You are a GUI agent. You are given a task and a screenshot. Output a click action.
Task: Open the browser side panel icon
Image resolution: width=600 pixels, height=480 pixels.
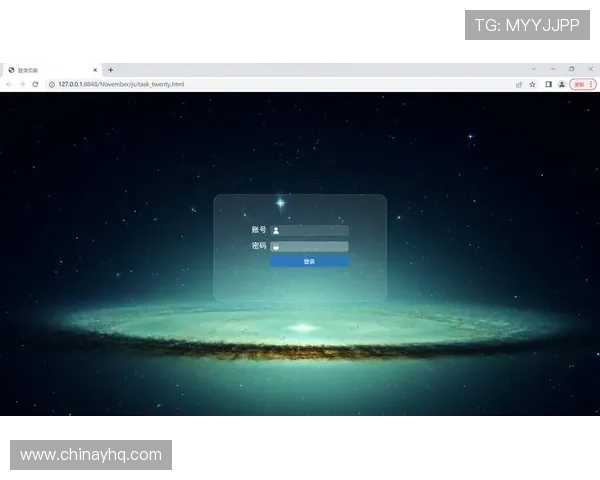[x=548, y=84]
